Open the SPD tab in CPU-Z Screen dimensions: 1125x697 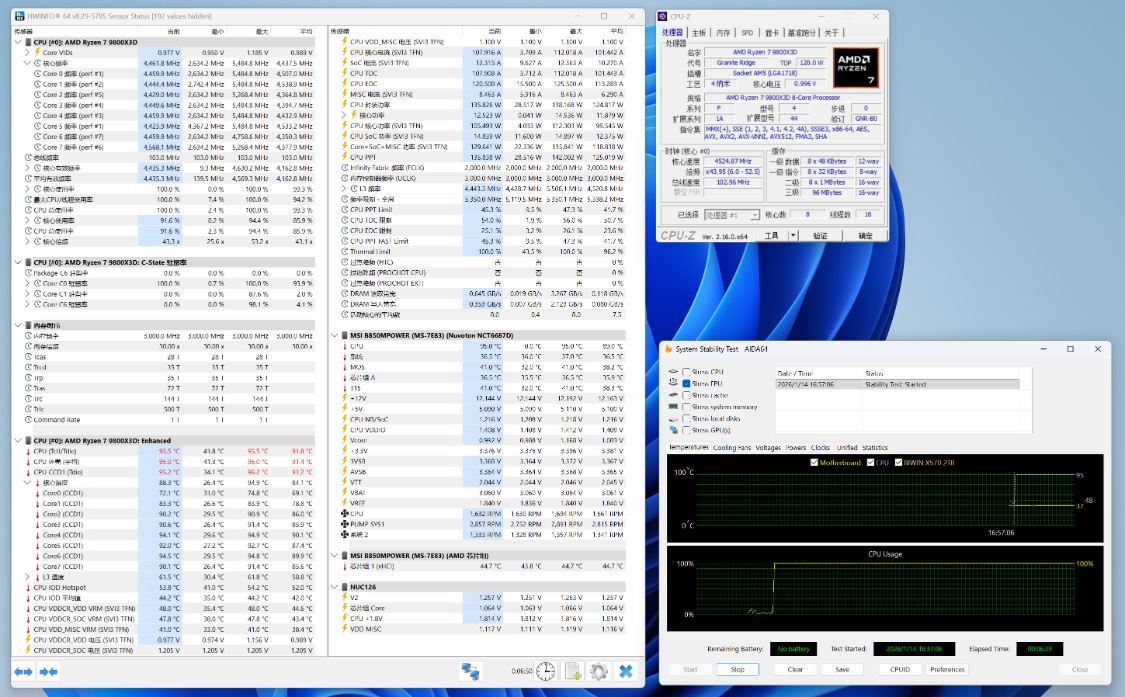pyautogui.click(x=746, y=33)
